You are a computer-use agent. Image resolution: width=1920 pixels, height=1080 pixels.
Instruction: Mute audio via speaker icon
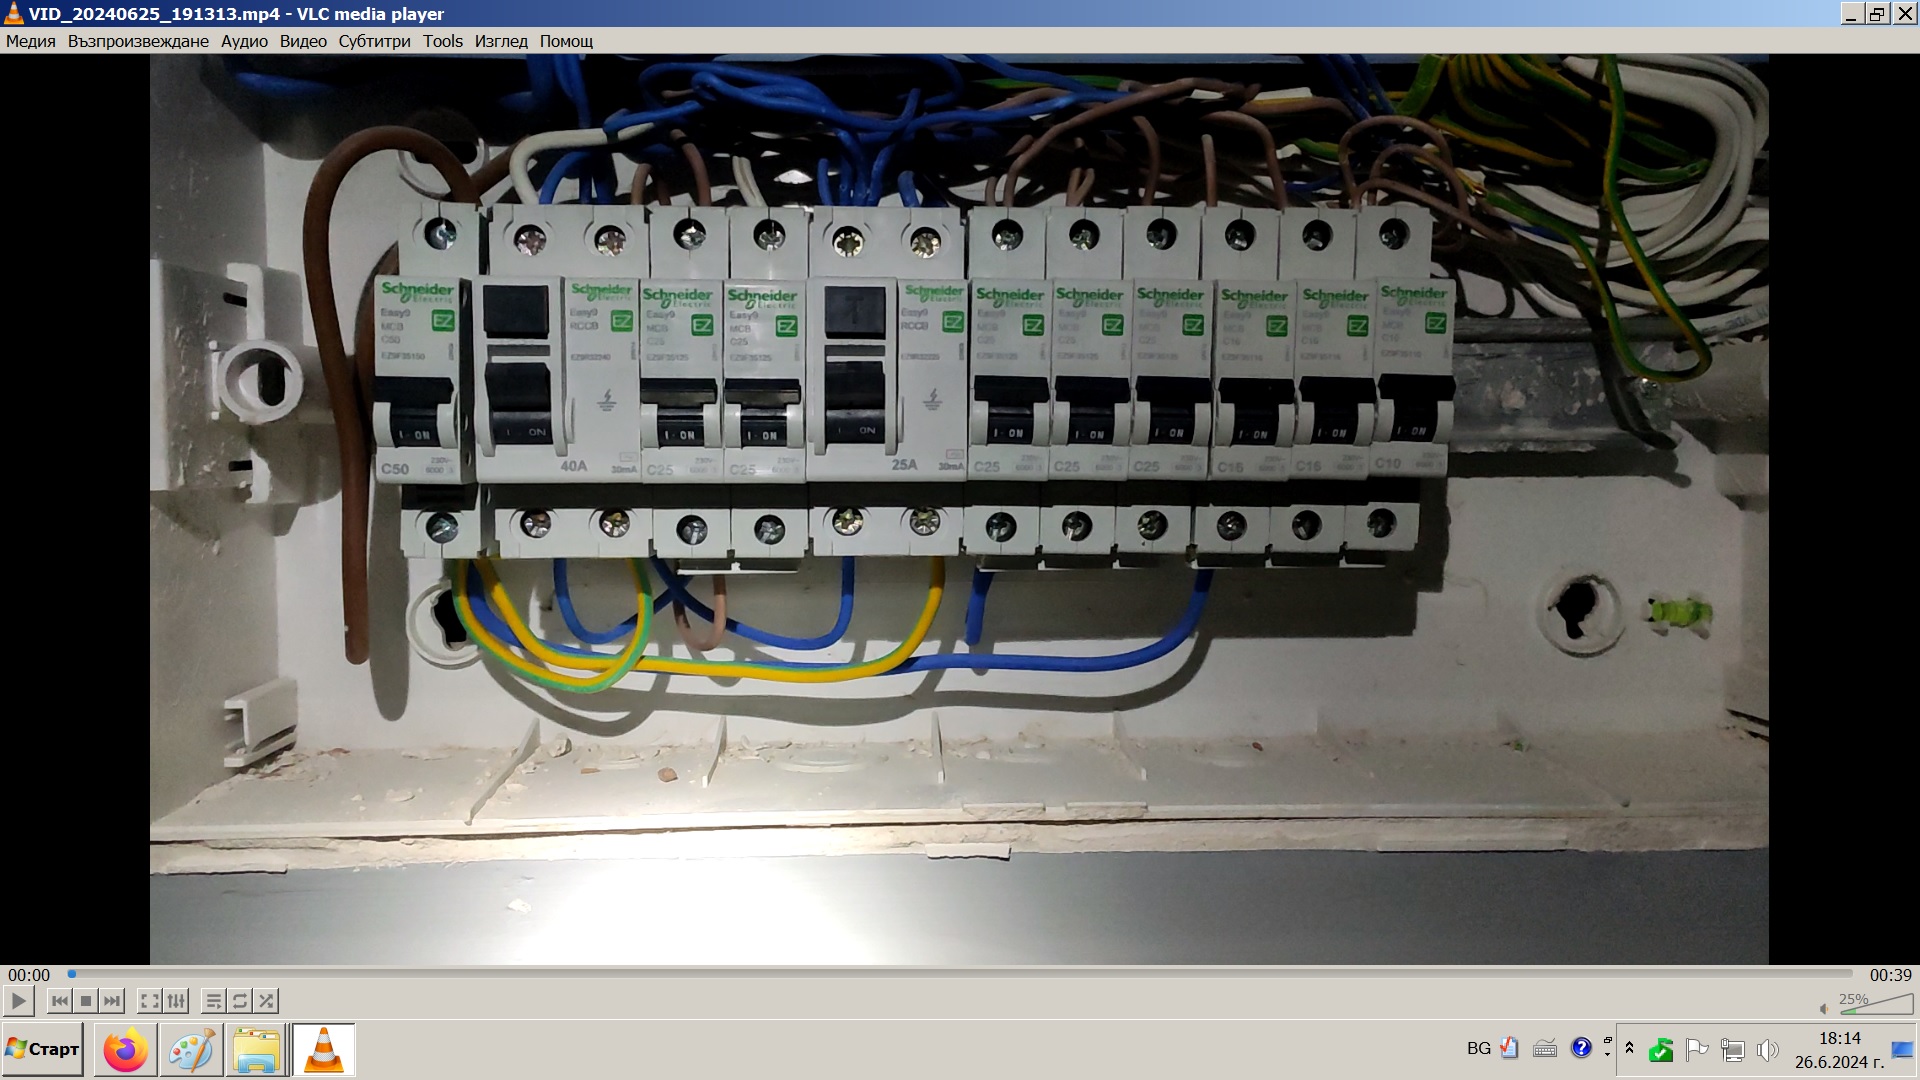[1823, 1008]
